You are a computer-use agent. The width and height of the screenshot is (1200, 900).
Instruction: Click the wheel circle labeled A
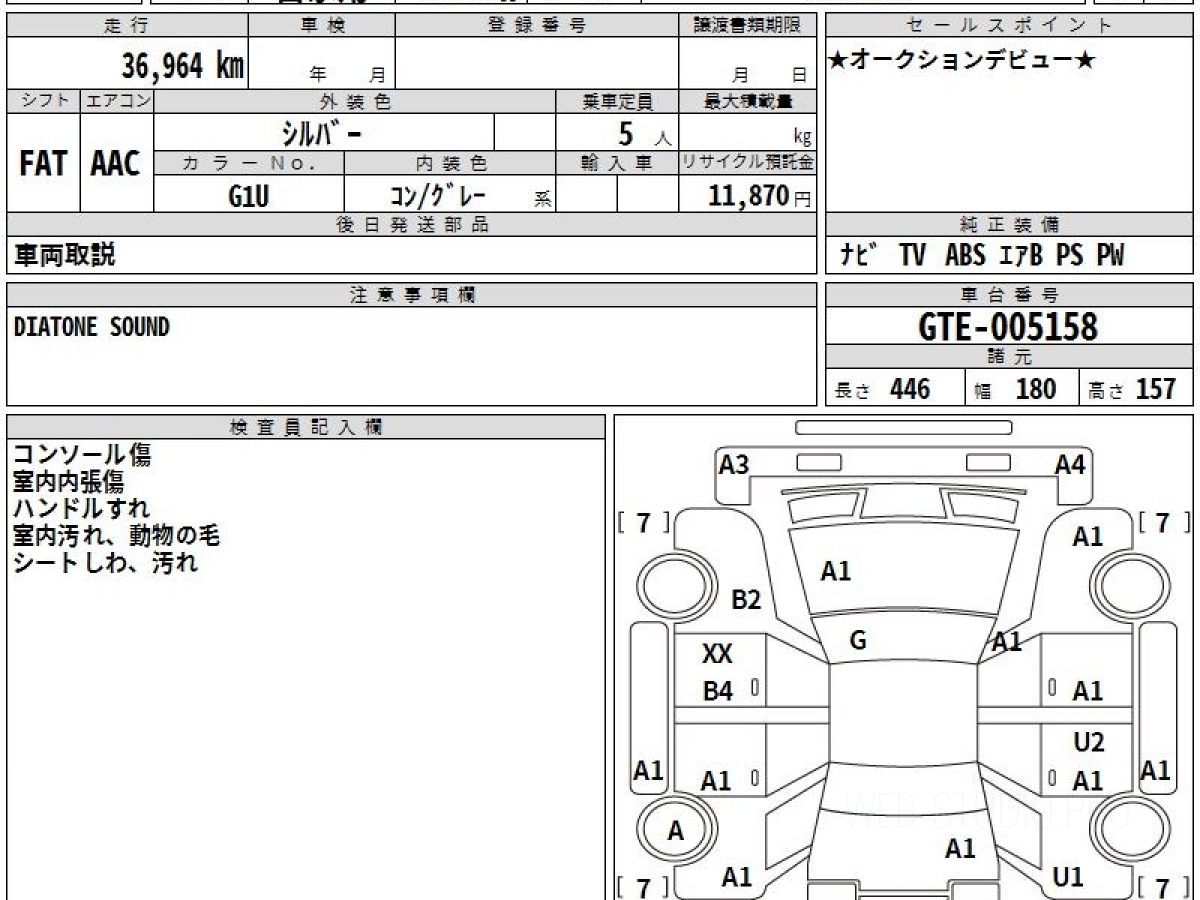676,830
